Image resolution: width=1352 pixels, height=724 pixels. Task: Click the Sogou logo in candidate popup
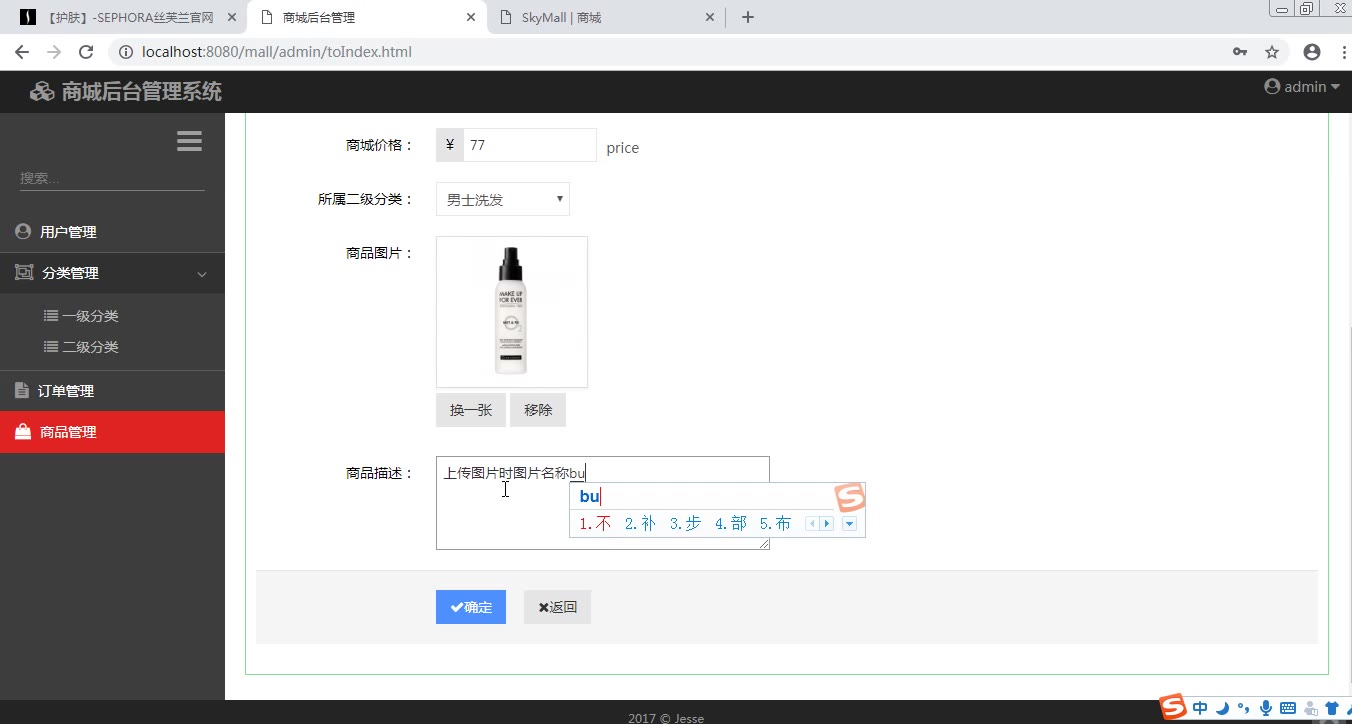(850, 497)
